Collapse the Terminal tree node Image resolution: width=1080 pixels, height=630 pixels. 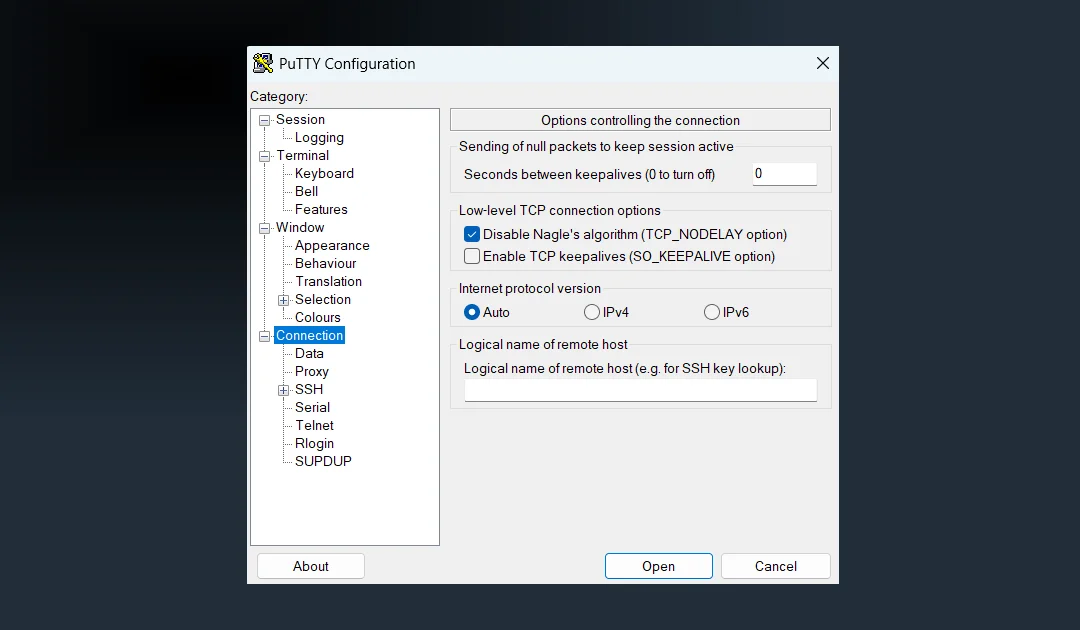(x=264, y=156)
